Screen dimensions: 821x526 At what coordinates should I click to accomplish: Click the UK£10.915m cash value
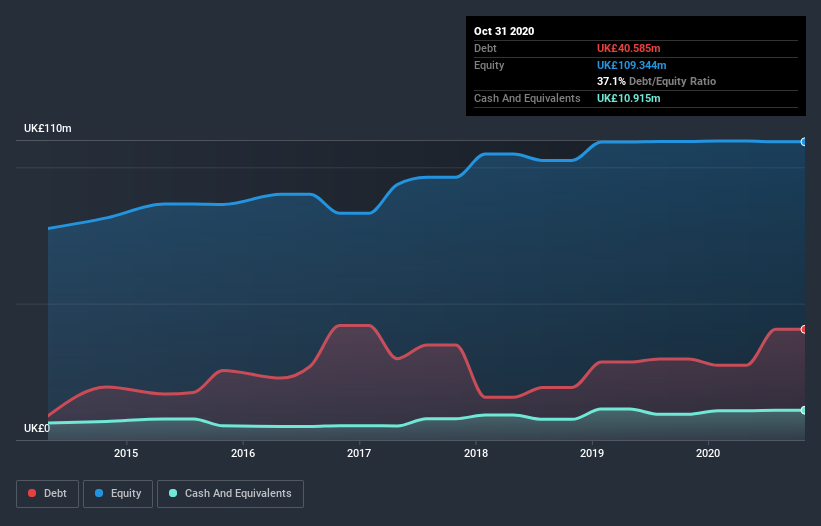pyautogui.click(x=629, y=98)
